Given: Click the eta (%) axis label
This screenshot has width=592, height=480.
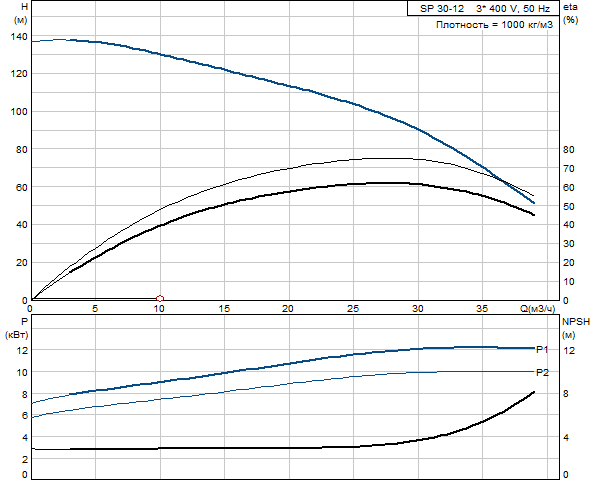Looking at the screenshot, I should (x=570, y=13).
